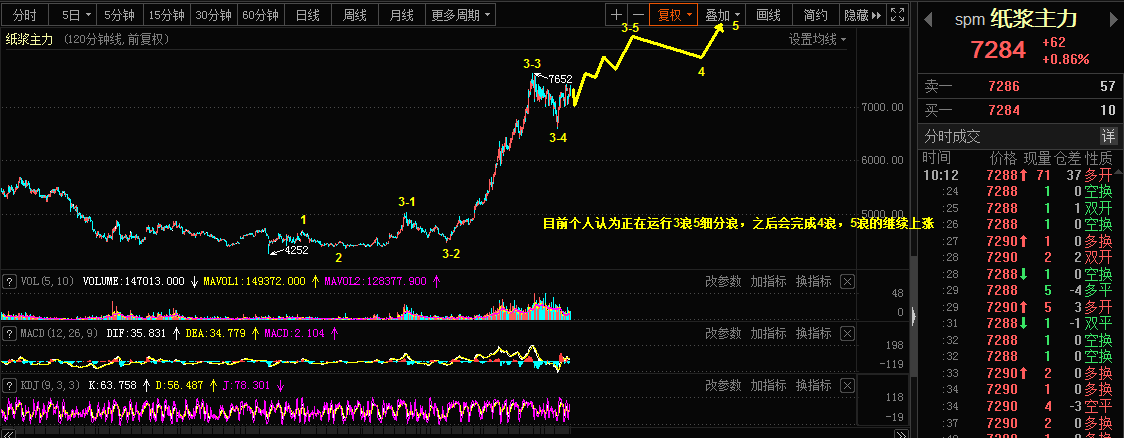Viewport: 1124px width, 438px height.
Task: Click the +0.86% change value
Action: click(x=1065, y=59)
